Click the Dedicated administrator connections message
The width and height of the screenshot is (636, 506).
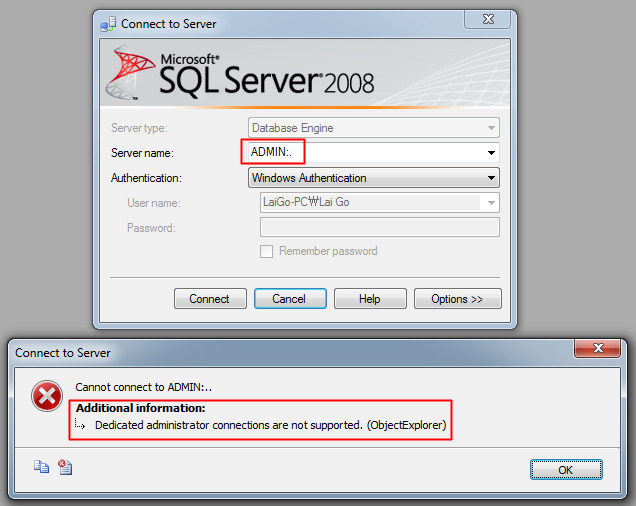pos(271,425)
